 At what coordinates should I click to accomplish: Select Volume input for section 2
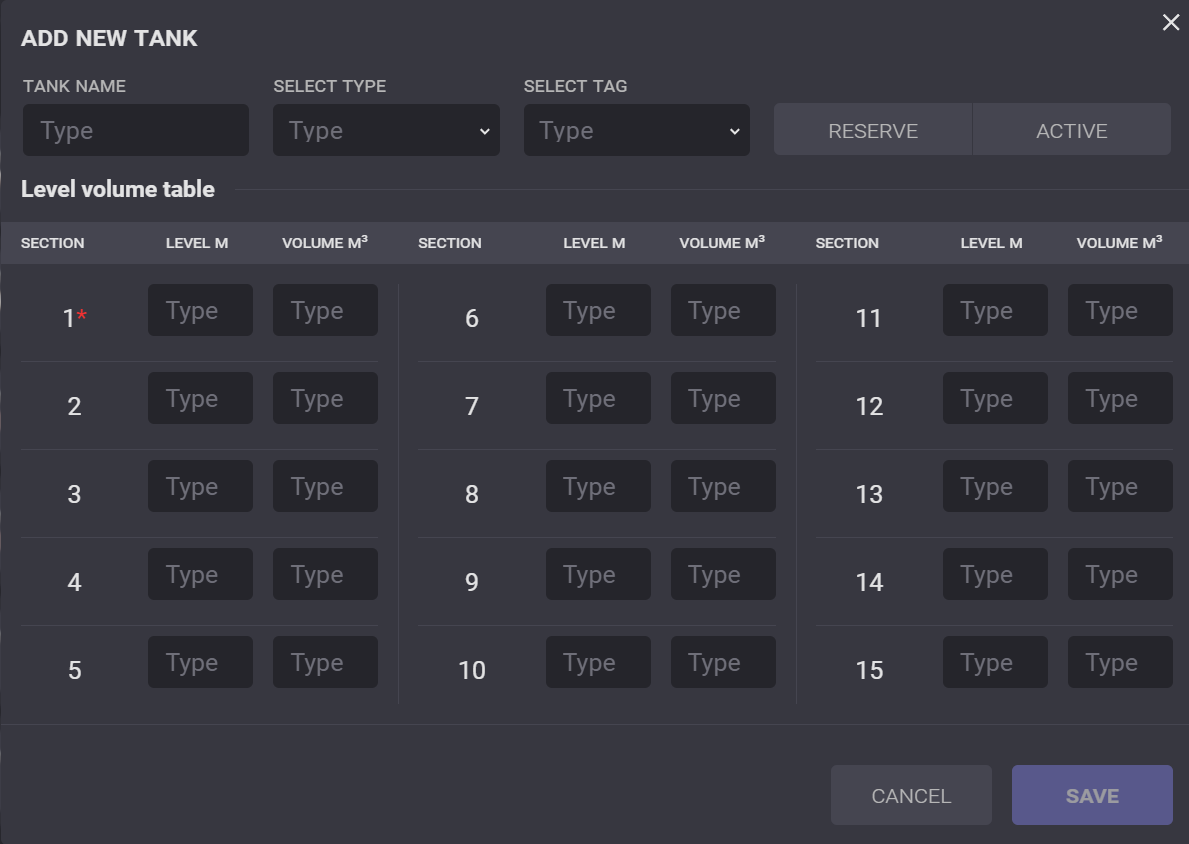tap(325, 398)
